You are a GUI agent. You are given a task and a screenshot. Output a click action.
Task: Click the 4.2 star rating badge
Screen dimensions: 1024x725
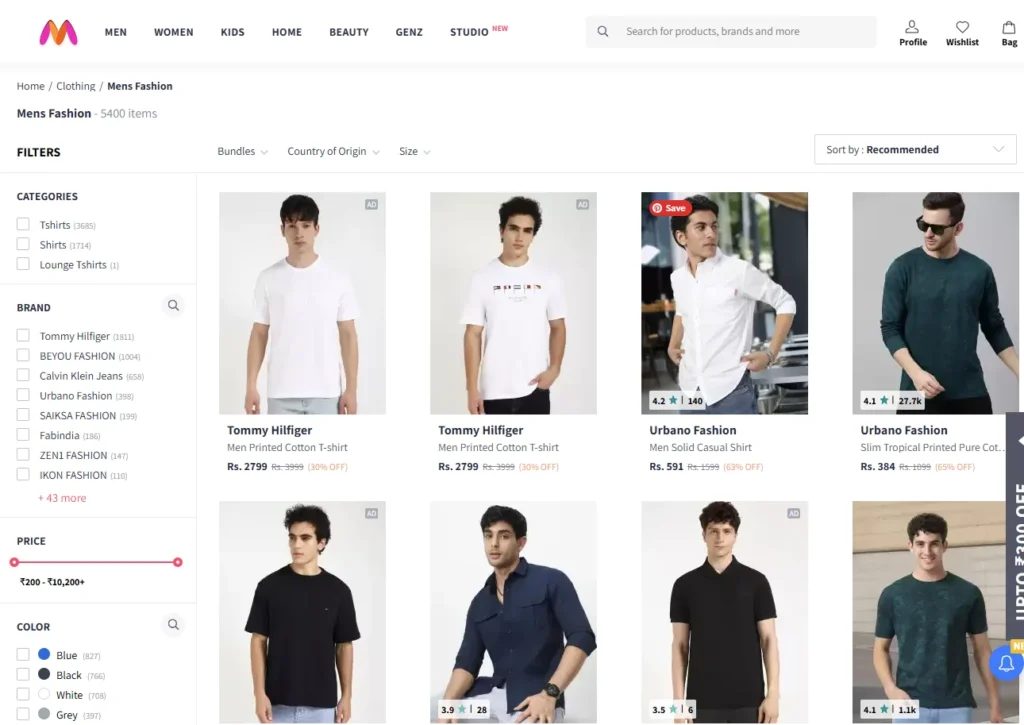click(x=677, y=400)
